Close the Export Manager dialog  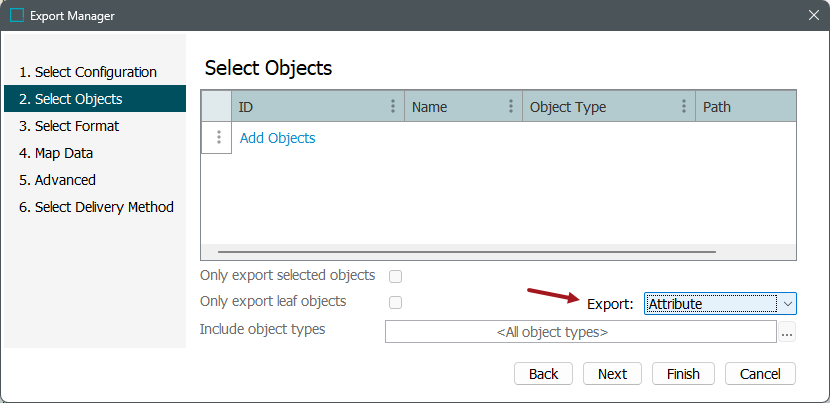(813, 16)
